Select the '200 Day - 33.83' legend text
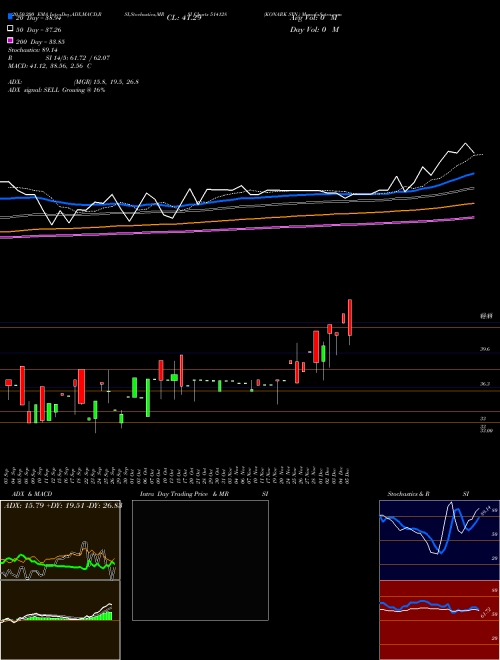Viewport: 500px width, 660px height. tap(40, 42)
